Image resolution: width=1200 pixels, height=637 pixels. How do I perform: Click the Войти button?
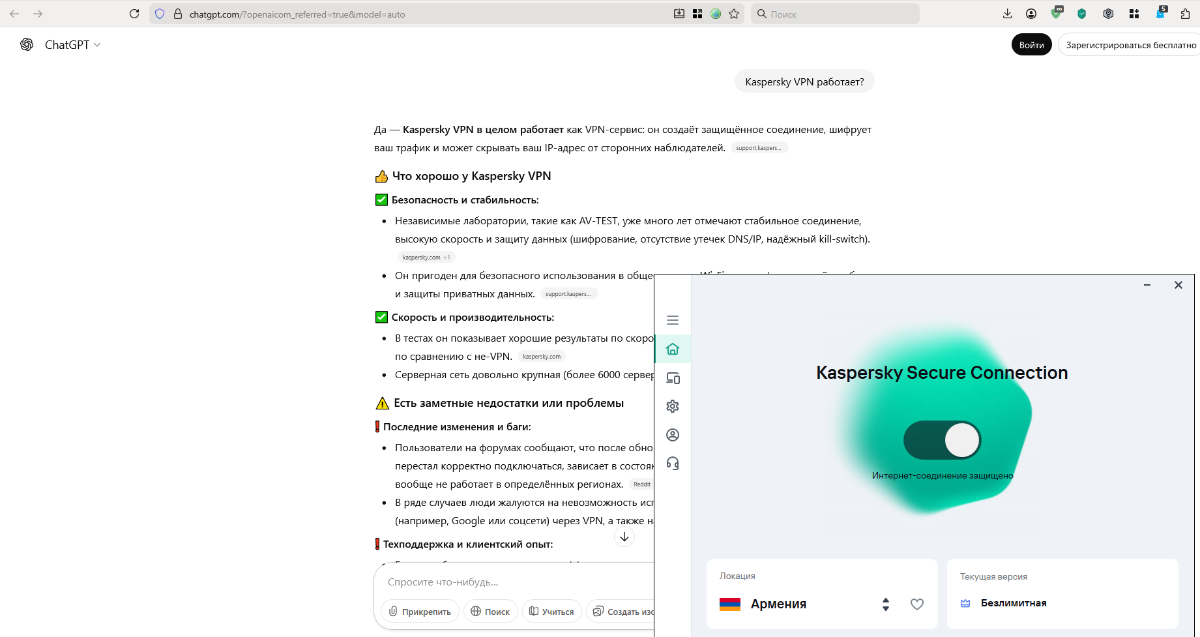click(x=1031, y=45)
